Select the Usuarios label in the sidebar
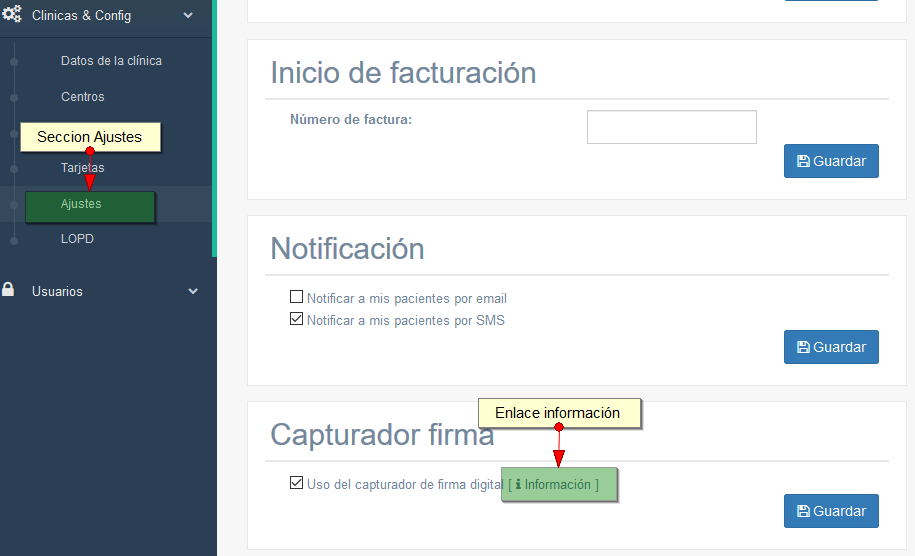 57,292
